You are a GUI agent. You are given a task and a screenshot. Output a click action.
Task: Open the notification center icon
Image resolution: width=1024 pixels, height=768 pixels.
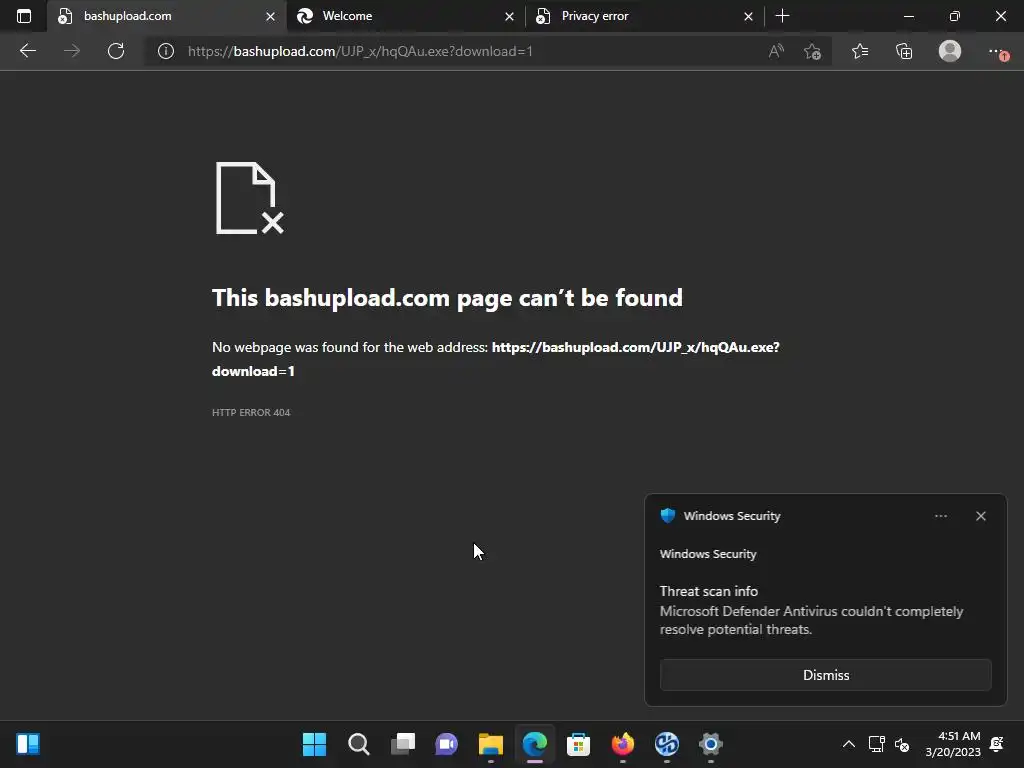(997, 744)
